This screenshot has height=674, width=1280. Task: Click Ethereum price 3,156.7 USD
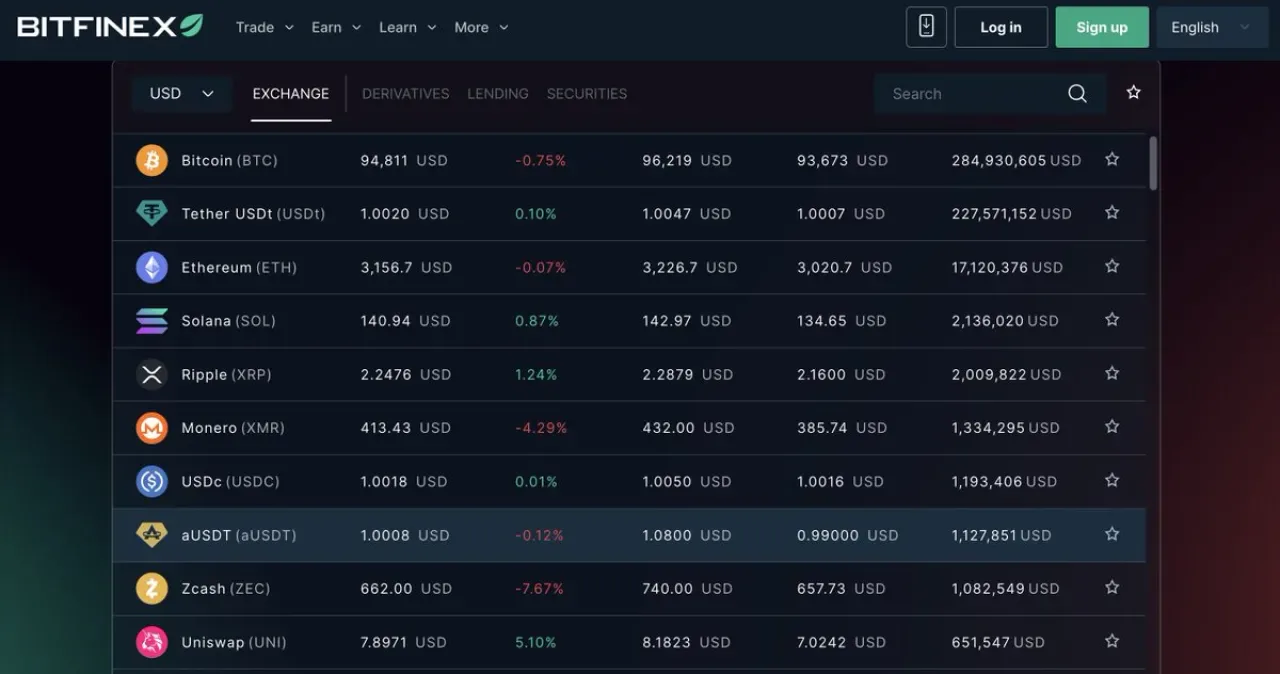coord(406,267)
